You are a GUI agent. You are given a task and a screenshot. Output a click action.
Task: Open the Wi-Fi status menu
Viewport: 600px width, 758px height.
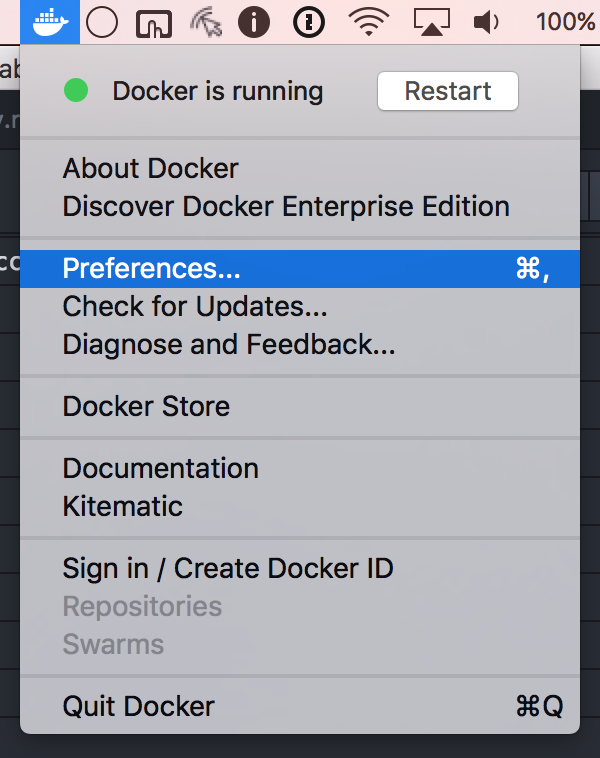tap(369, 21)
